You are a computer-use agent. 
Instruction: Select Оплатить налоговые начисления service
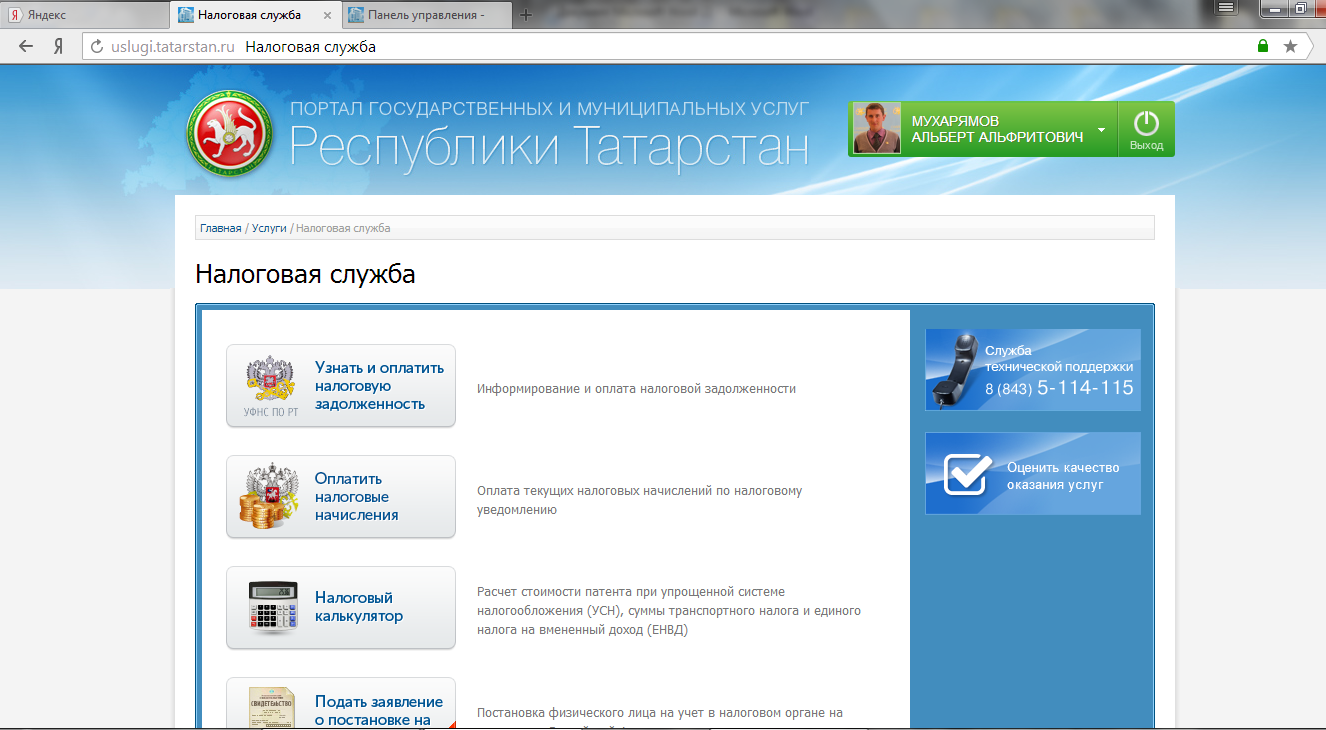tap(341, 497)
